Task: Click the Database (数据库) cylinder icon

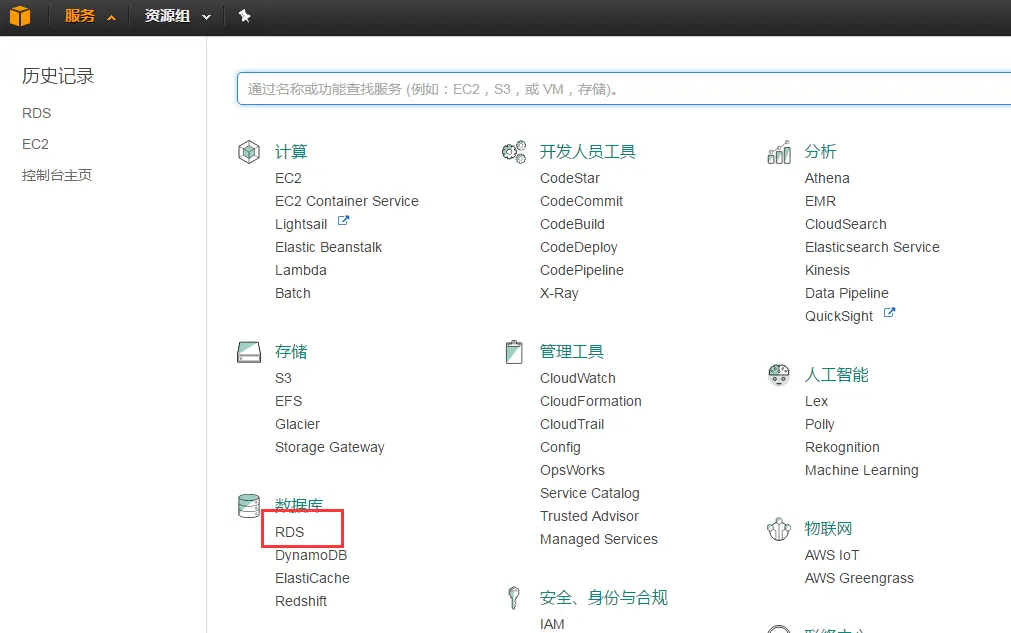Action: point(249,506)
